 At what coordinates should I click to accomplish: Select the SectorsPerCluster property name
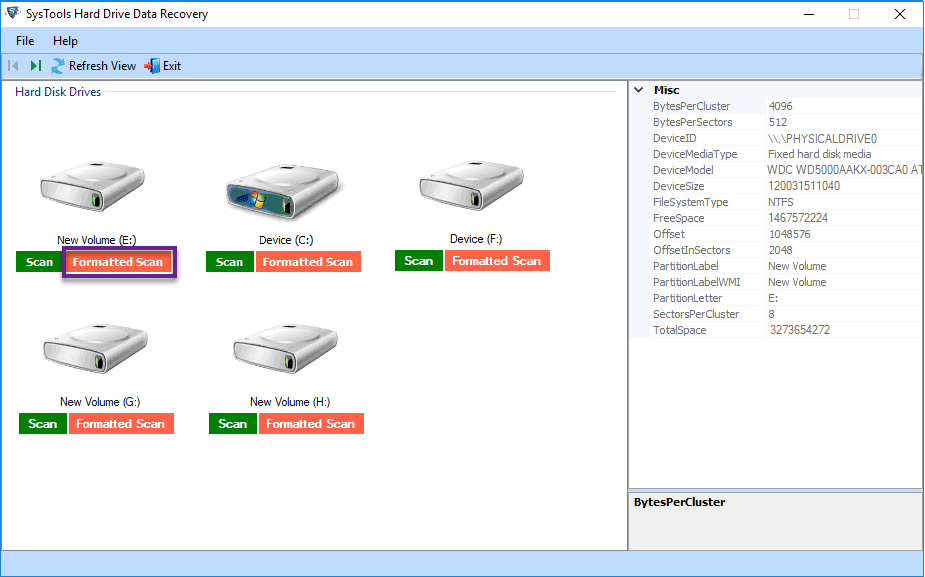point(696,314)
